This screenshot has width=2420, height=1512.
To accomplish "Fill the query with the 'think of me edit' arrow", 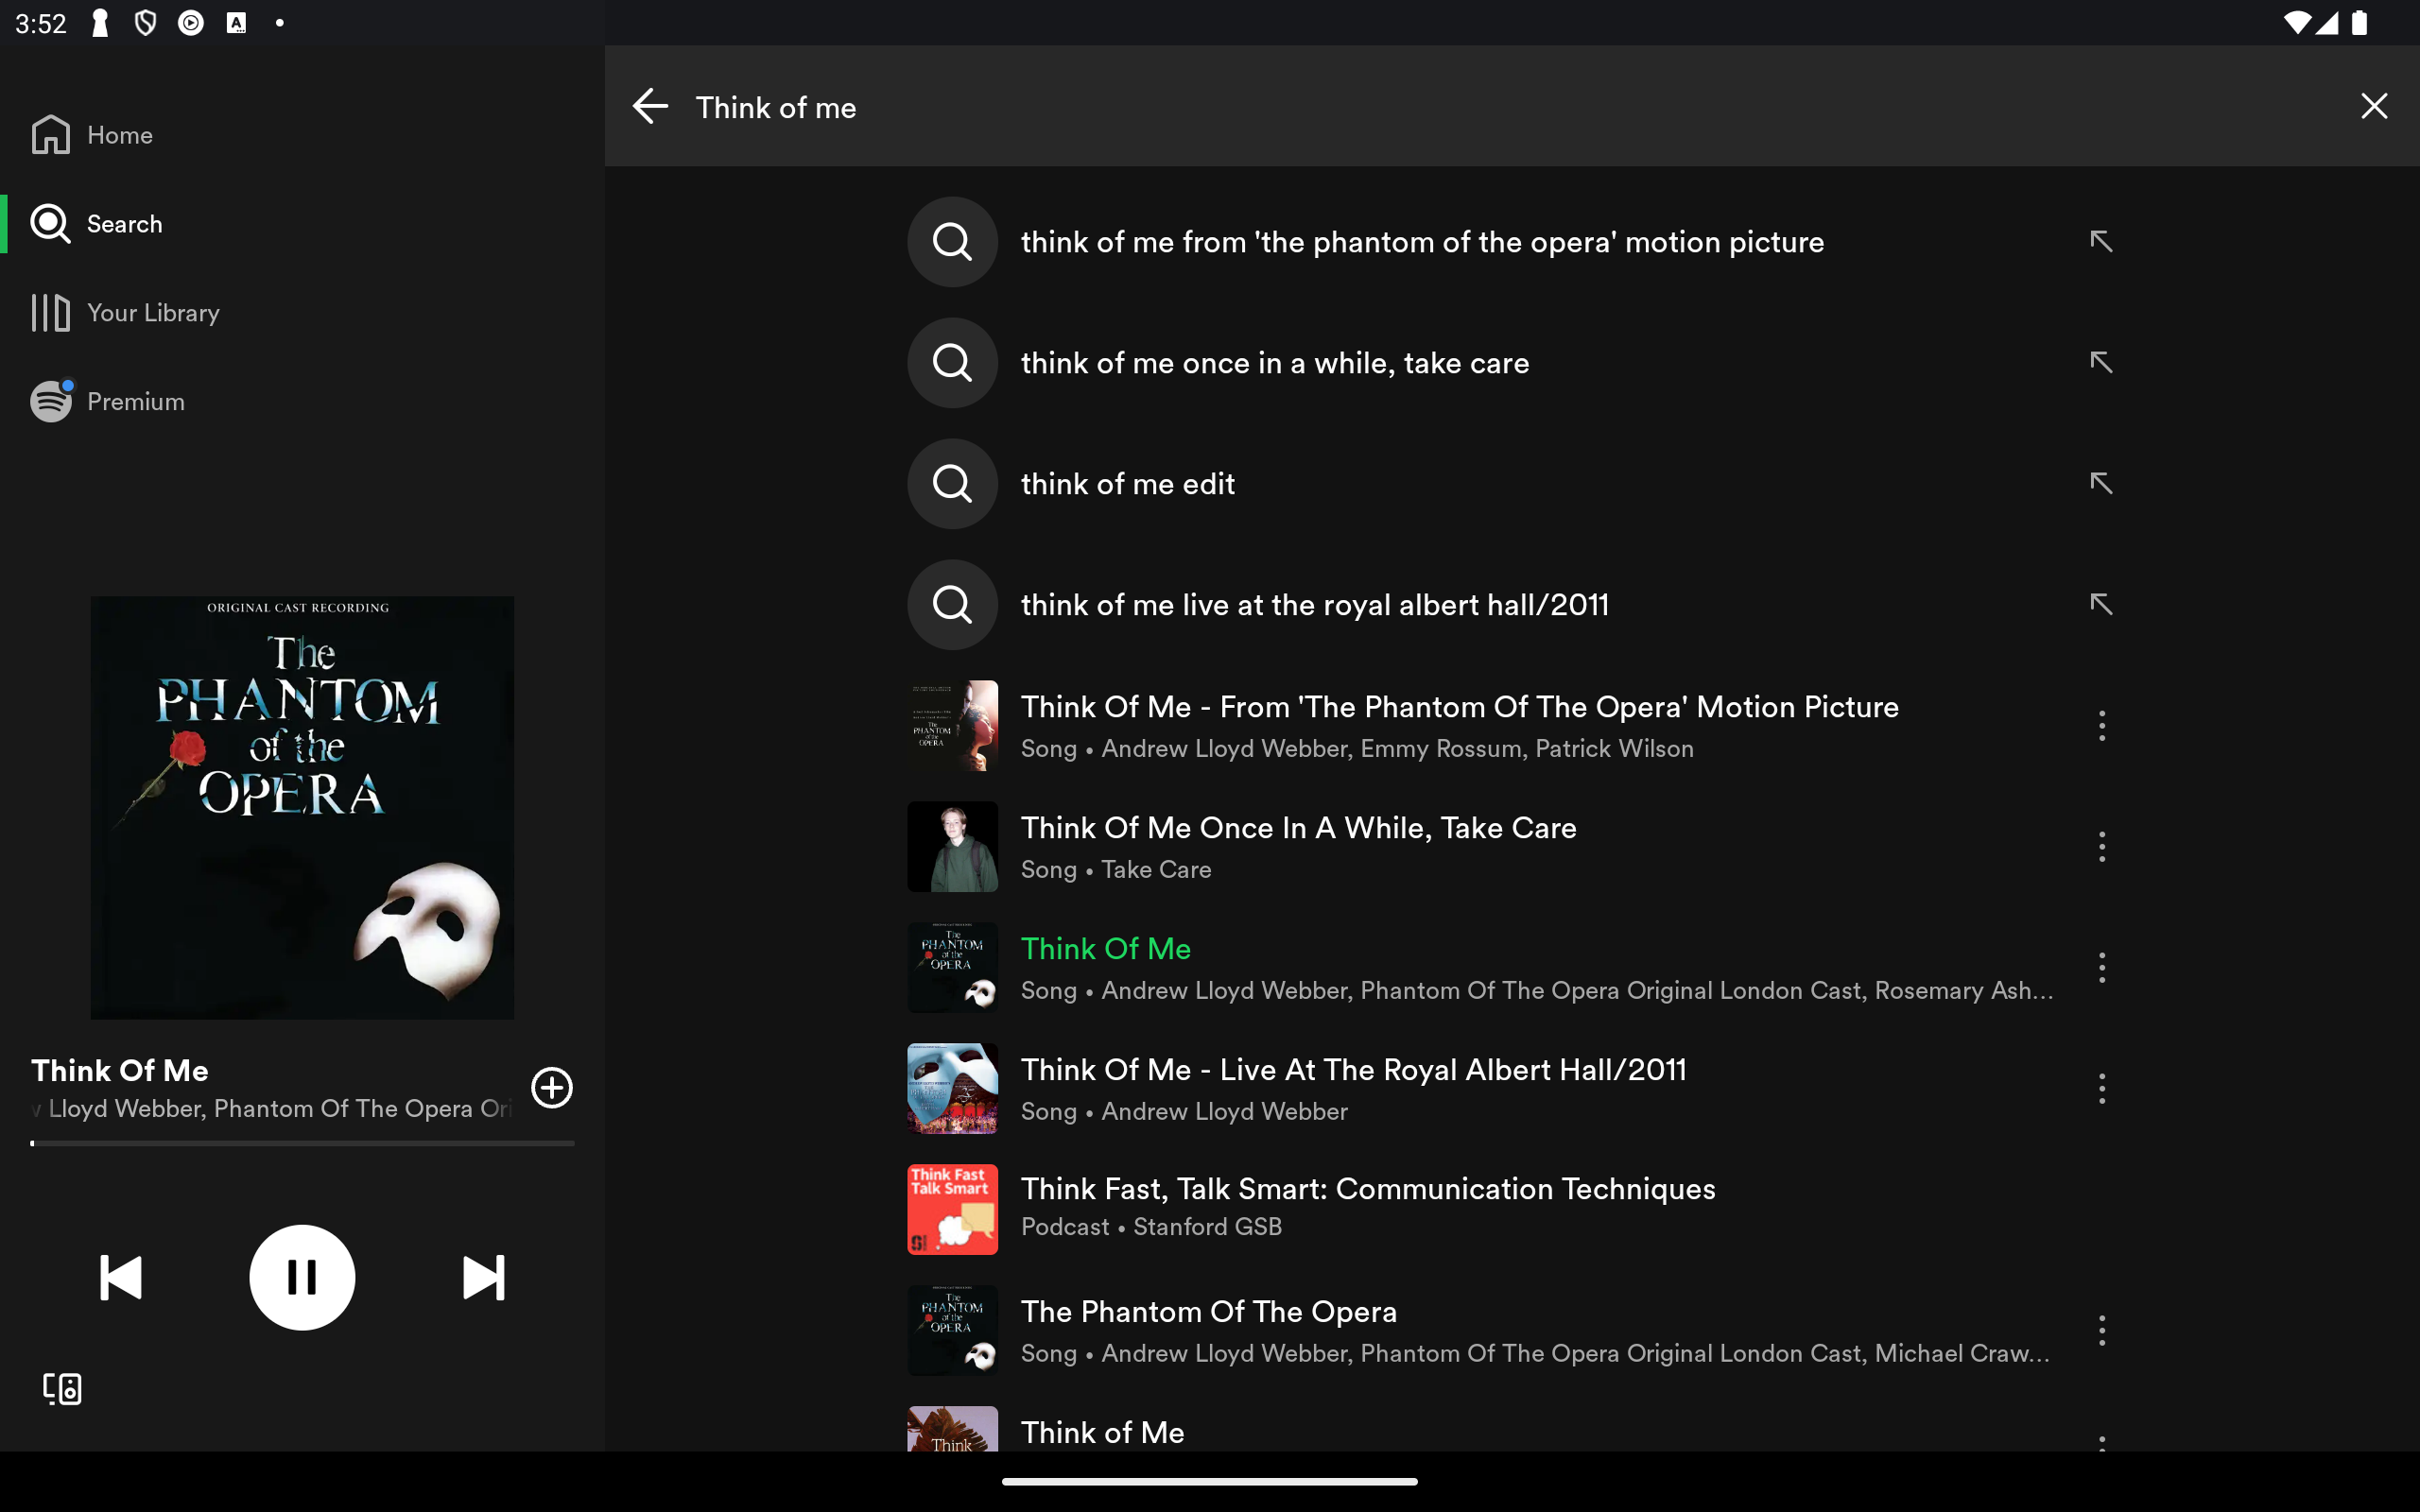I will tap(2101, 484).
